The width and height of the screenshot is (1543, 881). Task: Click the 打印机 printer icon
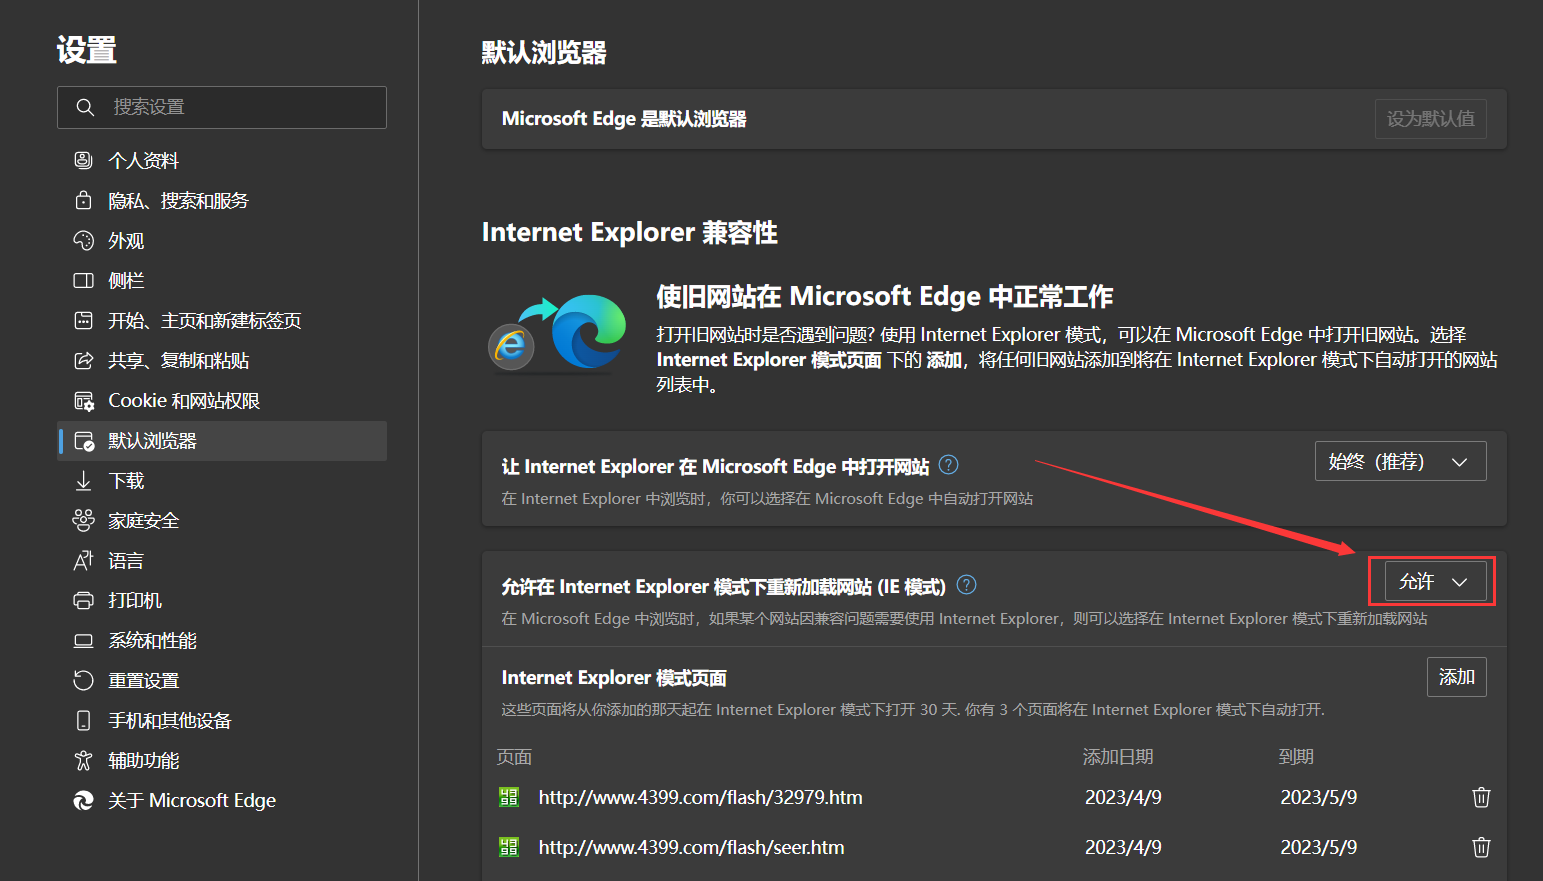pos(84,600)
